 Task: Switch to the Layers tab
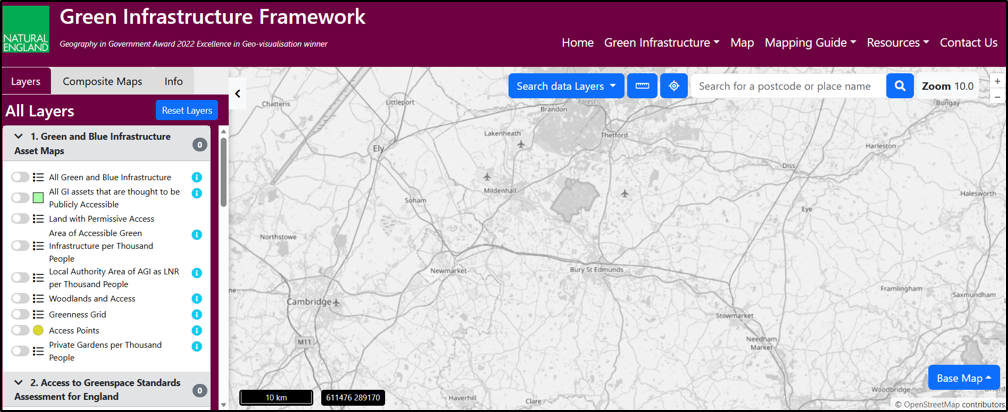point(26,82)
